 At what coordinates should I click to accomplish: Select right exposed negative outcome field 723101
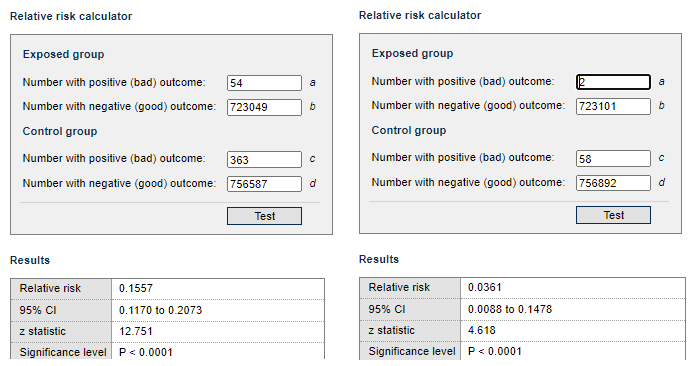click(x=613, y=106)
